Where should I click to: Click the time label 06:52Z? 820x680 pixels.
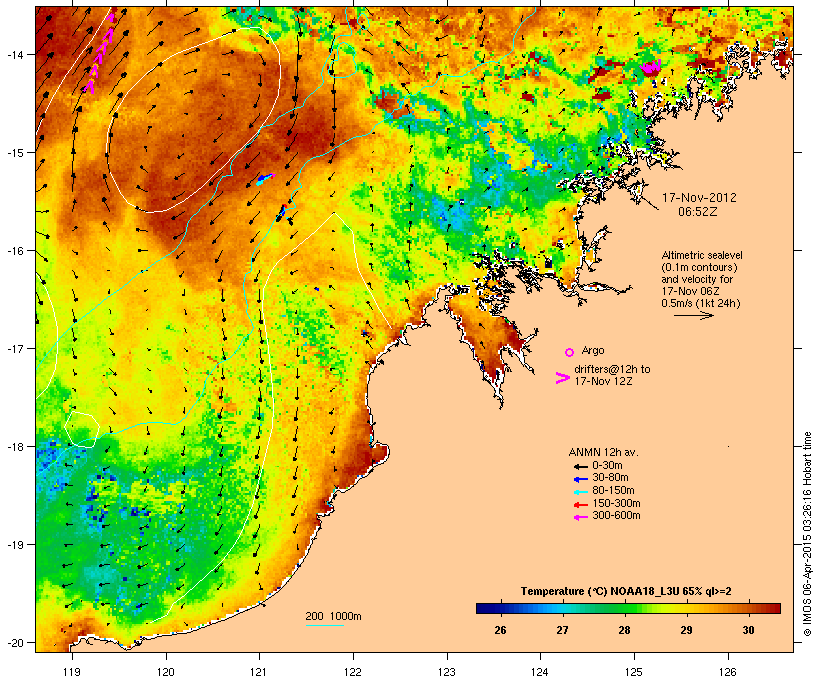(x=698, y=212)
